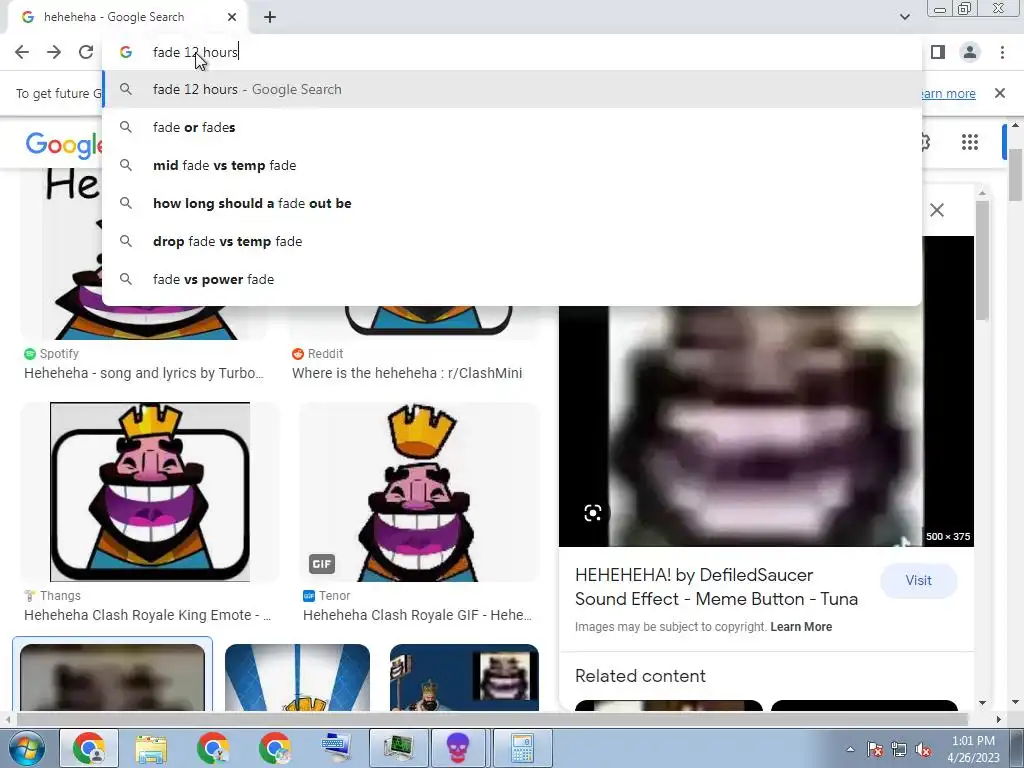Open the 'Learn more' link in info bar
The height and width of the screenshot is (768, 1024).
pyautogui.click(x=948, y=93)
